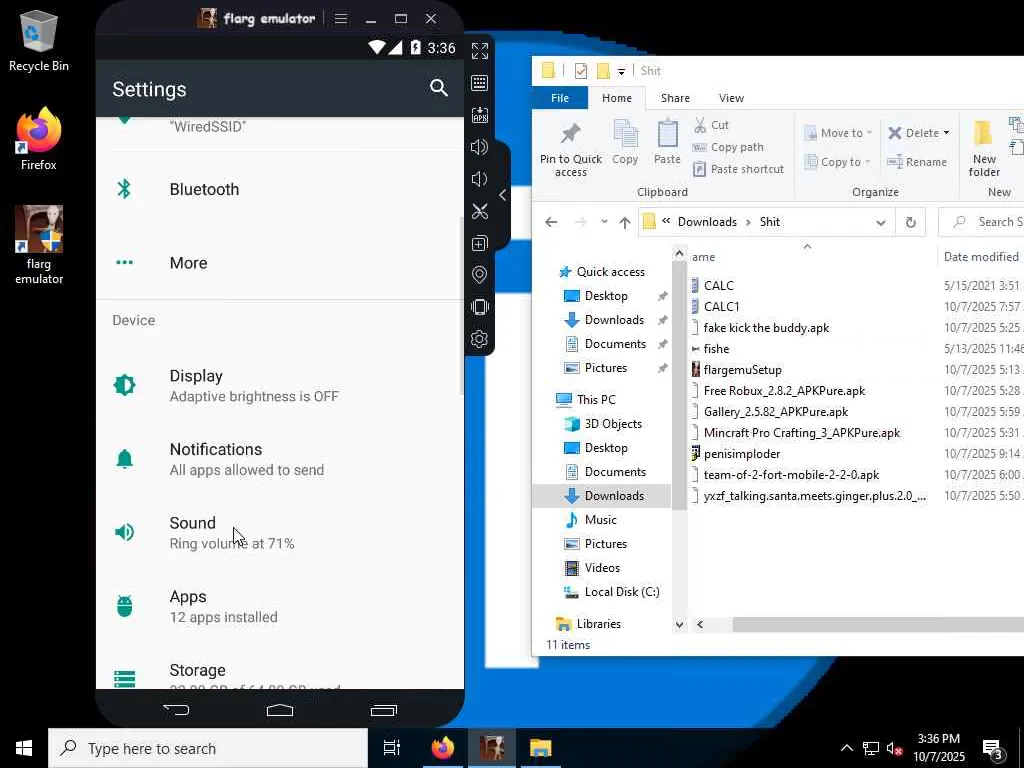Lower volume with the emulator volume-down icon
1024x768 pixels.
pyautogui.click(x=479, y=179)
